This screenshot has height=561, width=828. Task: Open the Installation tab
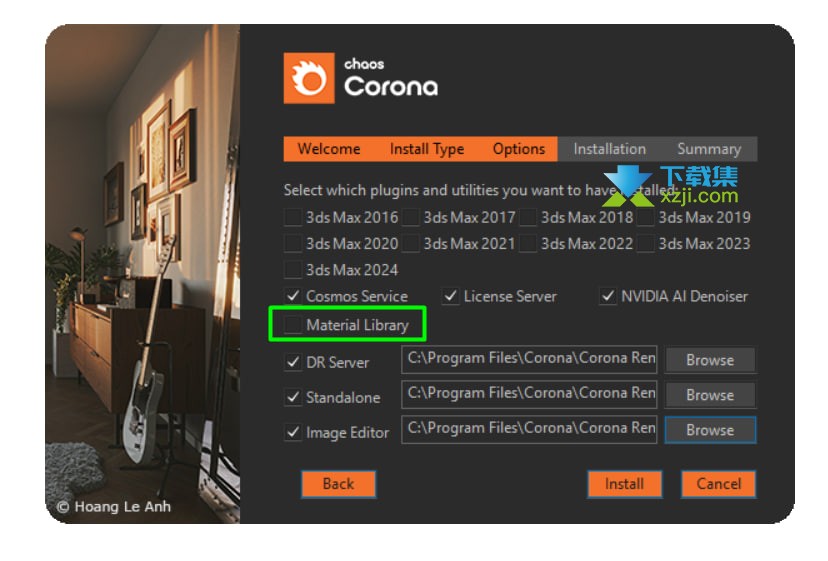(x=609, y=149)
